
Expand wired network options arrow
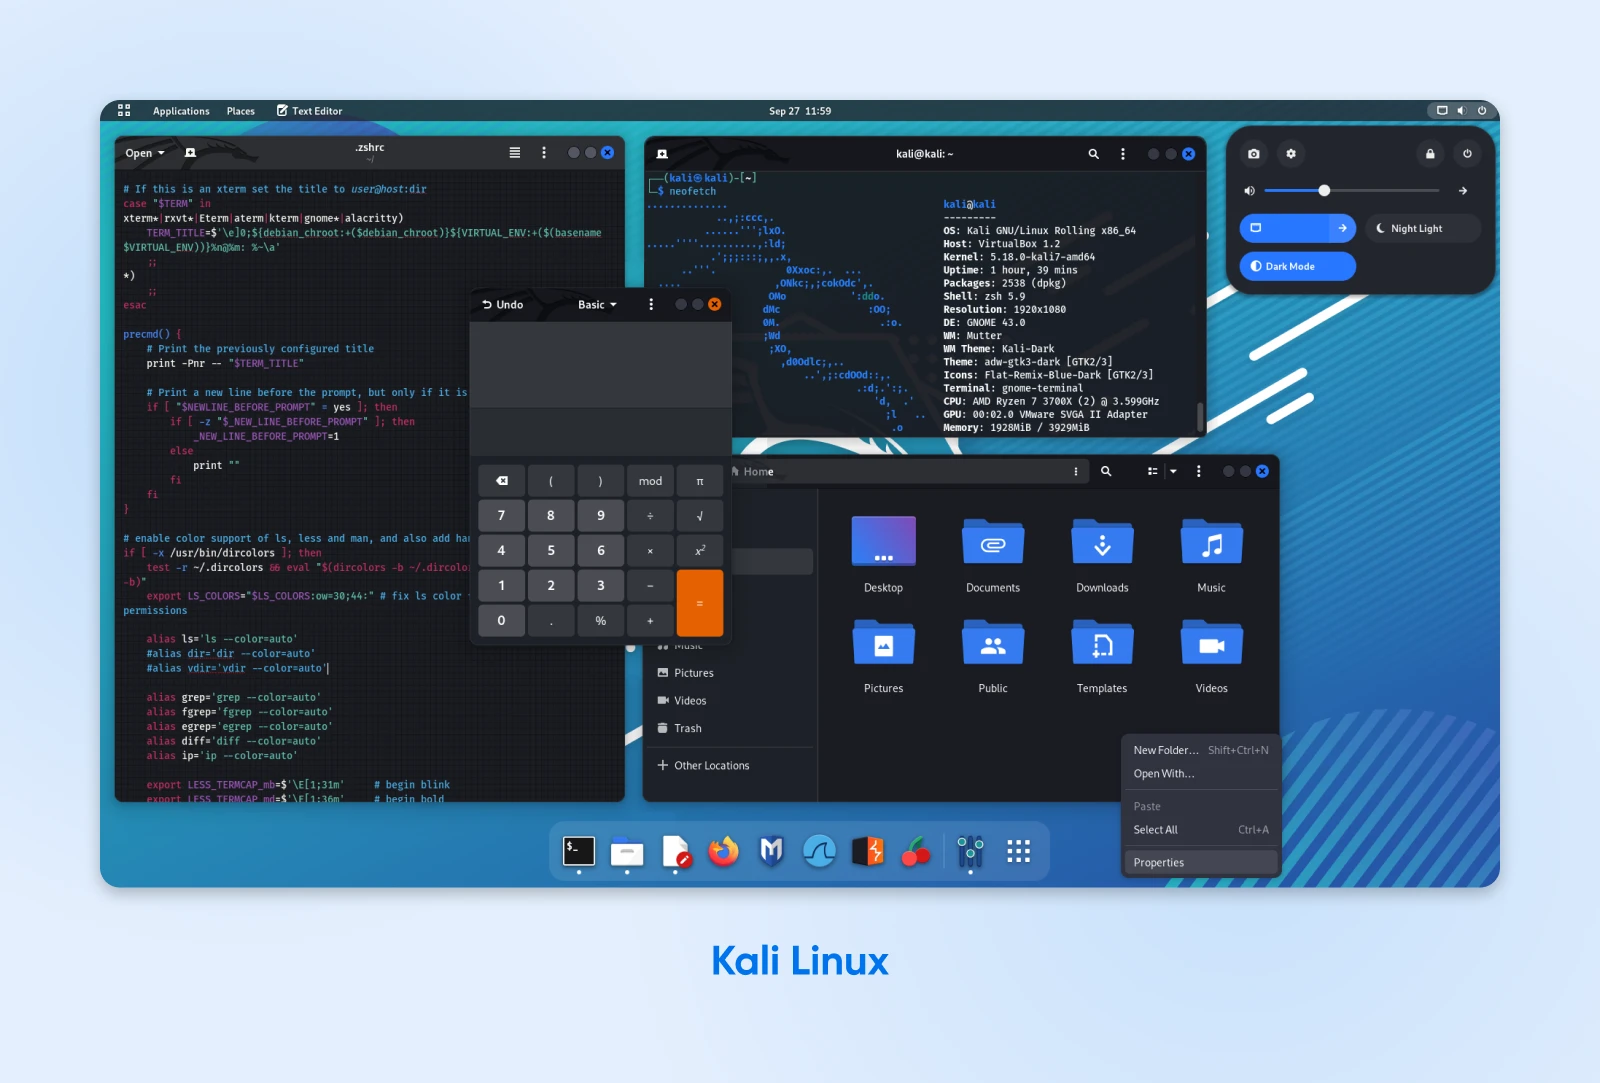[1343, 228]
